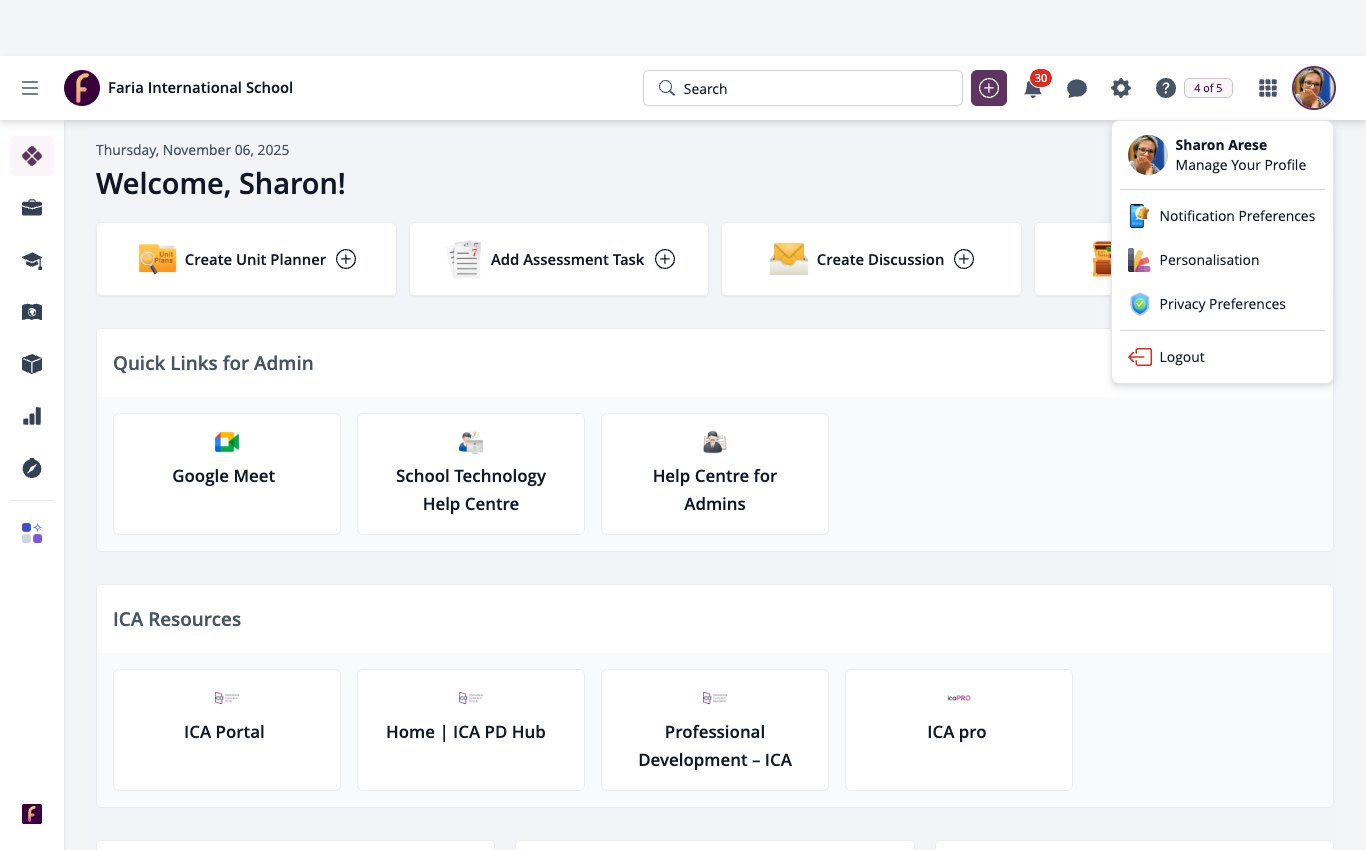Select Personalisation from profile menu
1366x850 pixels.
1222,260
